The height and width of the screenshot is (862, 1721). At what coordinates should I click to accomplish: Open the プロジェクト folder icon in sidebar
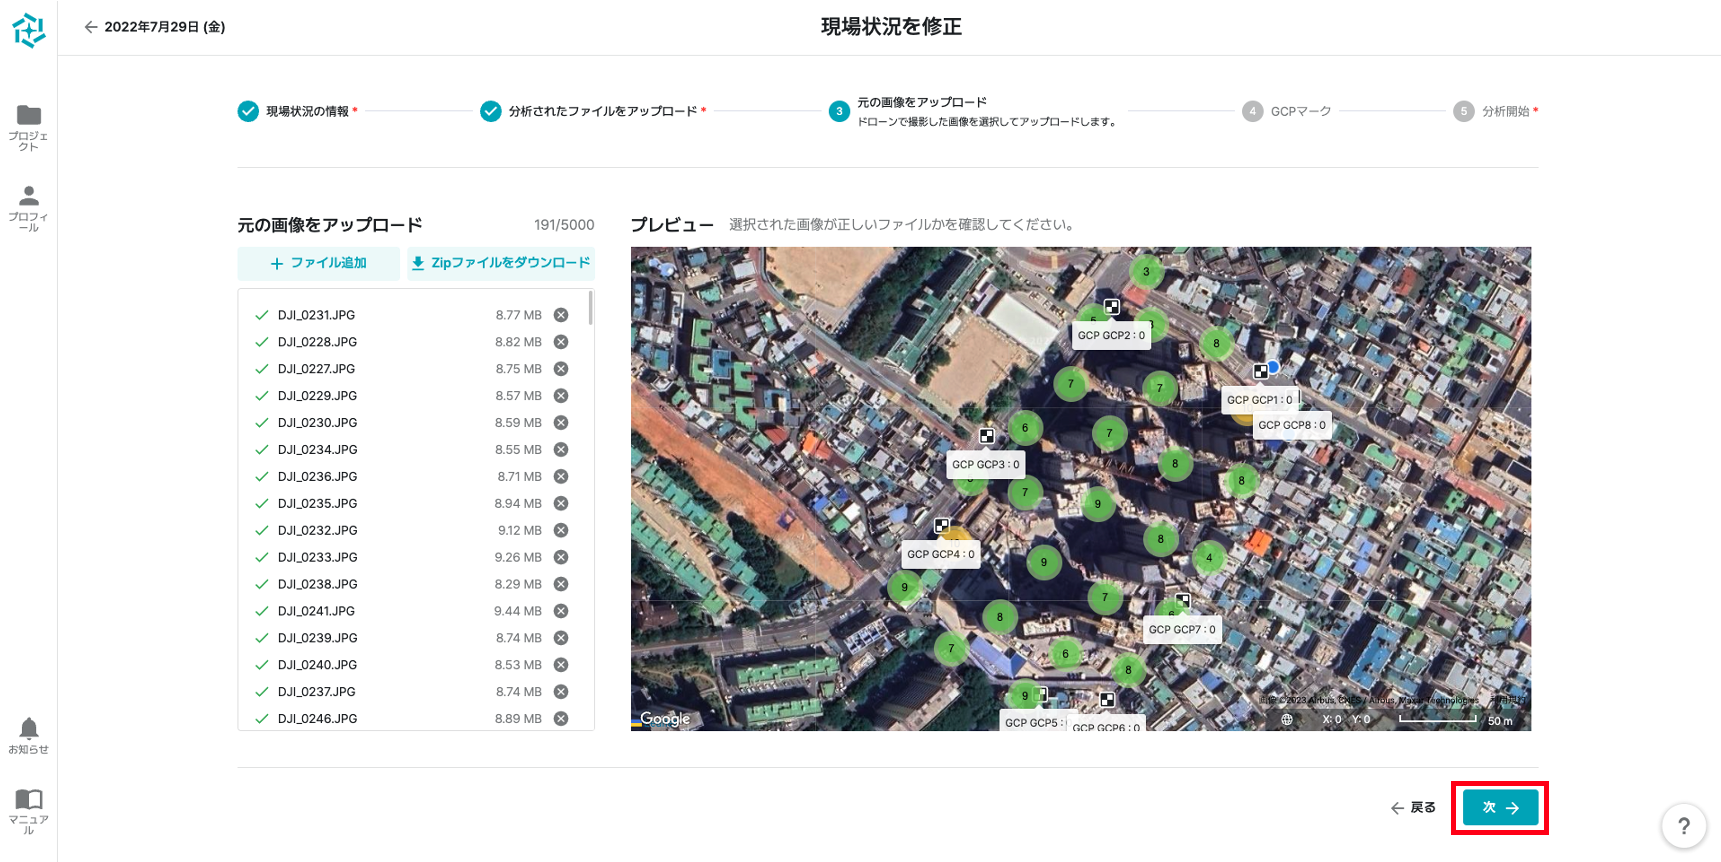pos(29,116)
